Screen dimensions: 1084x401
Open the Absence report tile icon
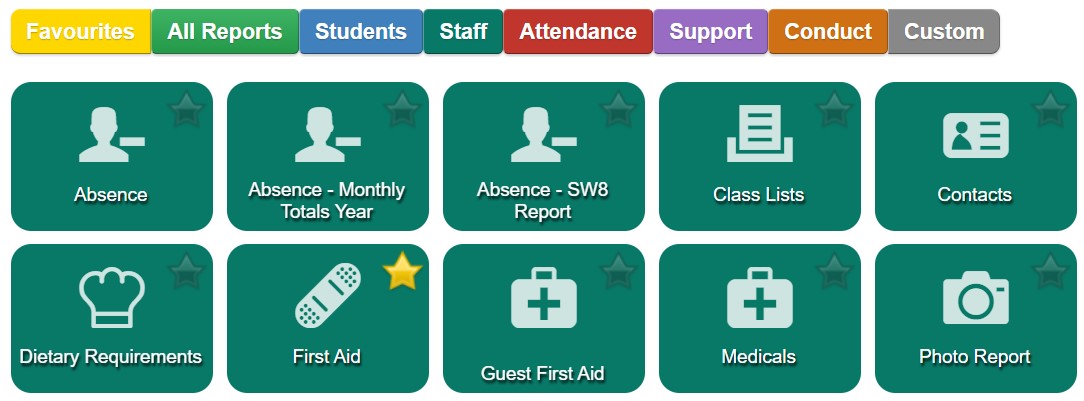click(111, 135)
